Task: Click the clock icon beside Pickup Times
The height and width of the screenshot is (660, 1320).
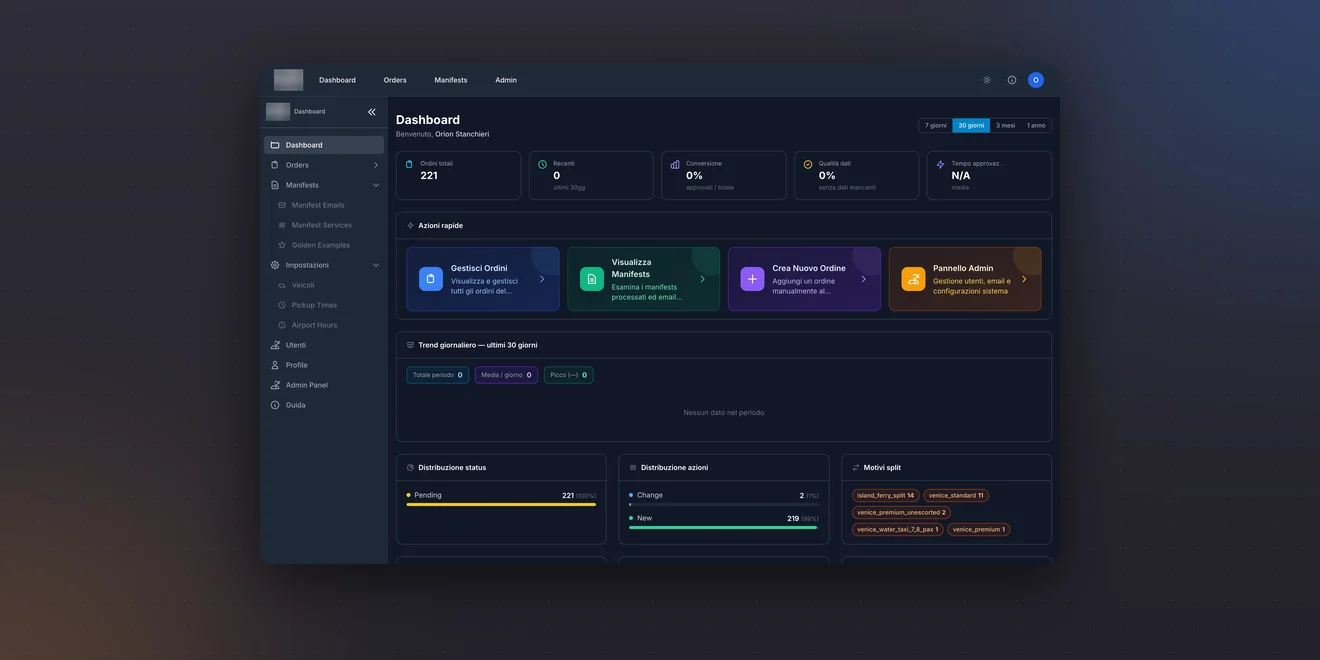Action: click(x=282, y=305)
